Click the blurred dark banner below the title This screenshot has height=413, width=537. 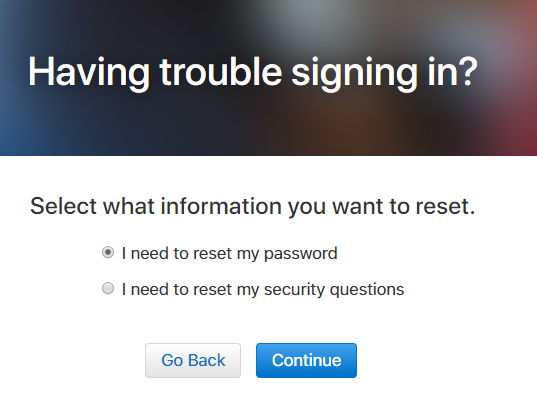coord(268,125)
